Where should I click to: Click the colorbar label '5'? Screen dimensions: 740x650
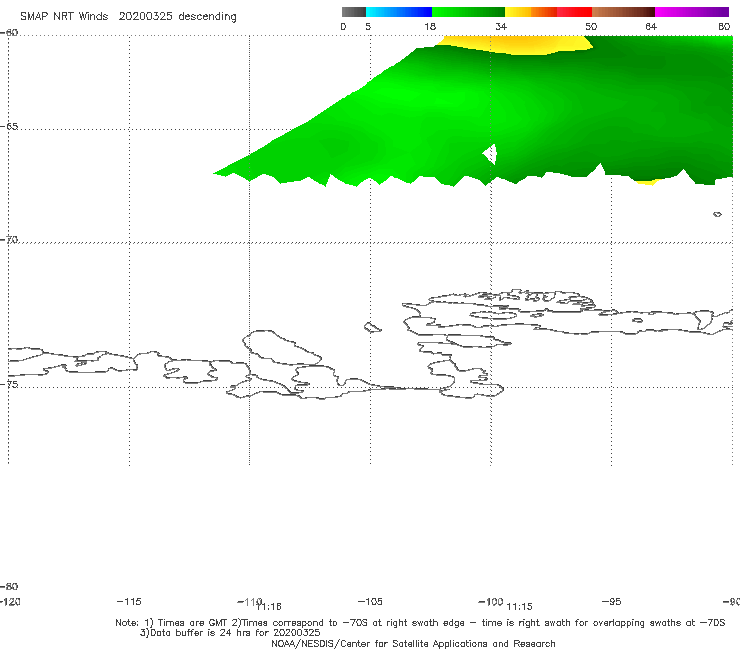(368, 26)
